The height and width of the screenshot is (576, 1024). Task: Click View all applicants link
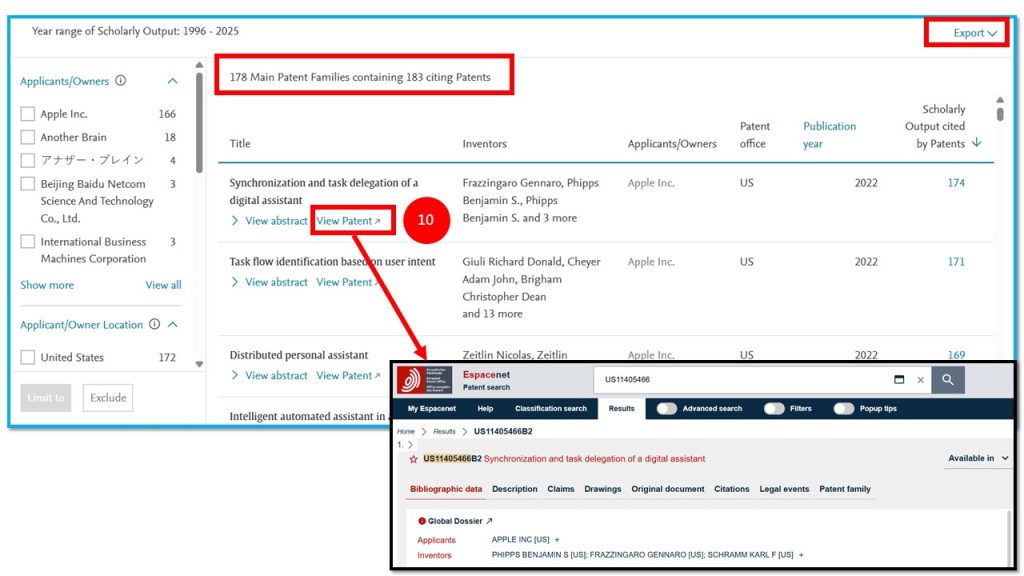163,285
